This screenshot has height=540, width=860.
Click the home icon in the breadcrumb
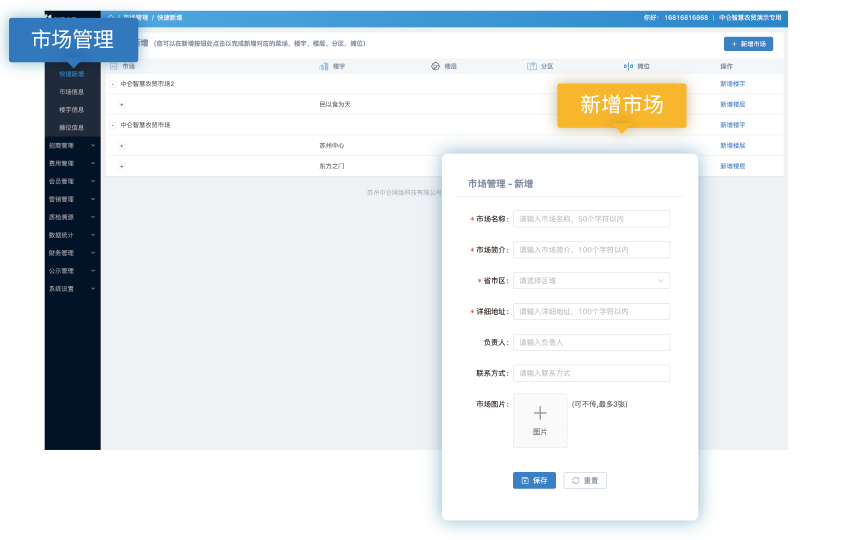111,18
